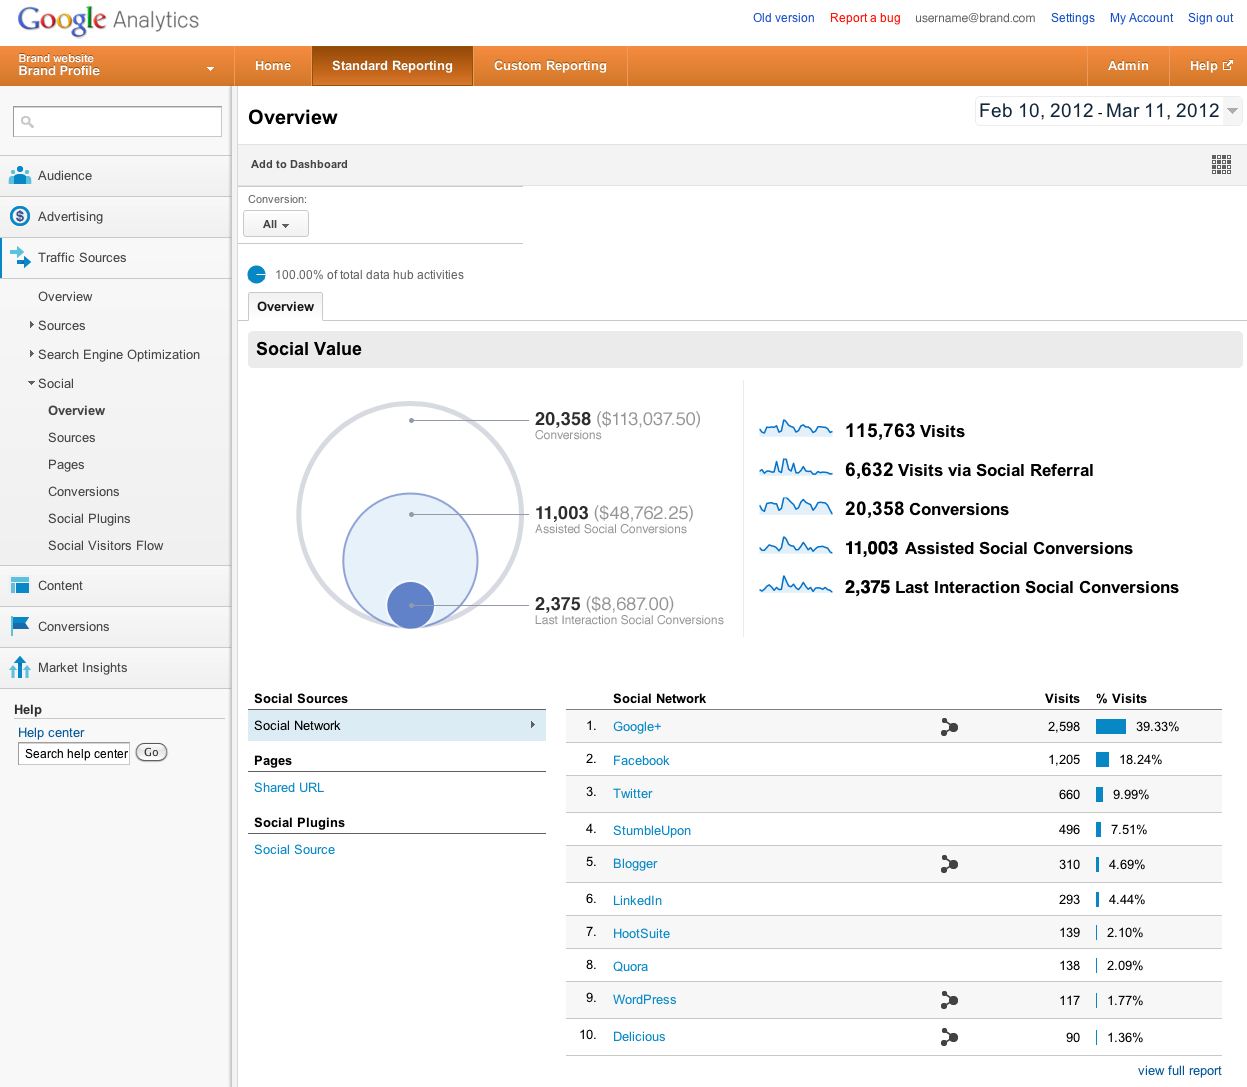The width and height of the screenshot is (1247, 1087).
Task: Open the Social Source link
Action: click(294, 850)
